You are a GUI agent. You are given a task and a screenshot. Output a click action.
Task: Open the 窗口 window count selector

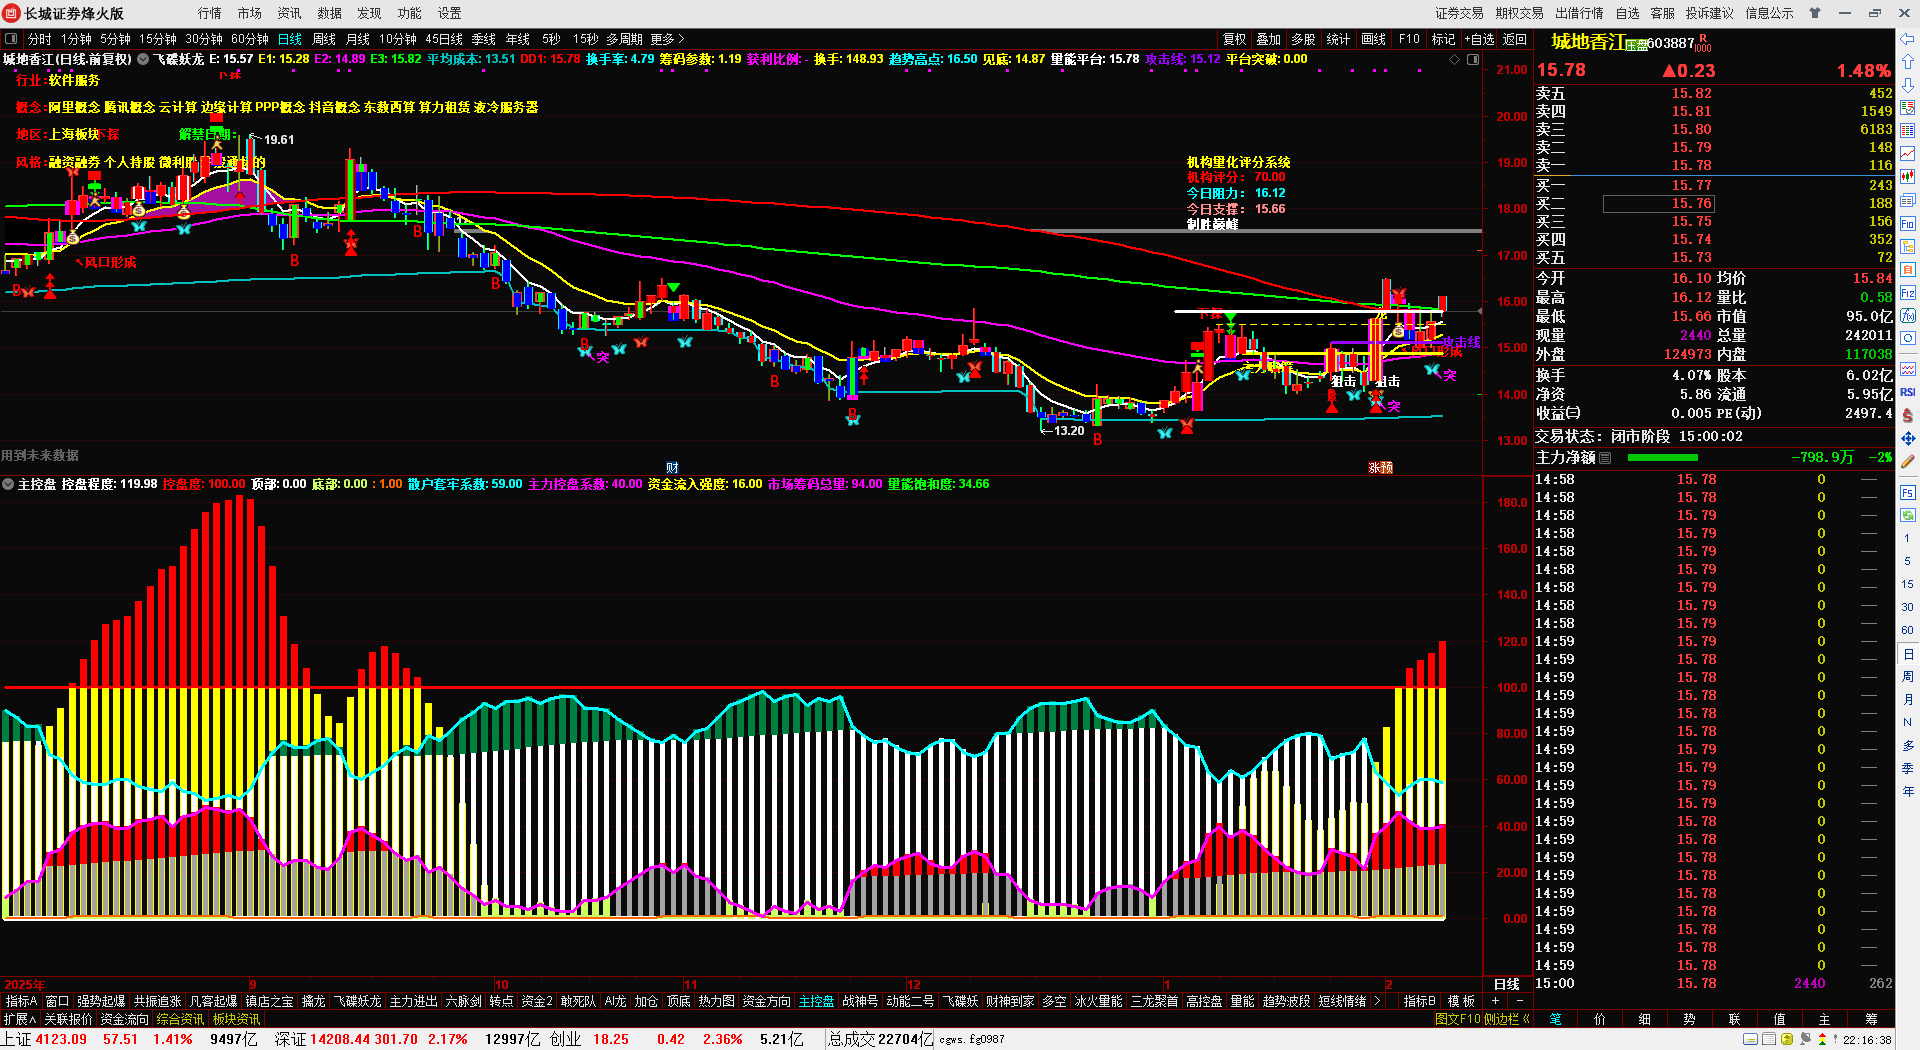tap(58, 1001)
